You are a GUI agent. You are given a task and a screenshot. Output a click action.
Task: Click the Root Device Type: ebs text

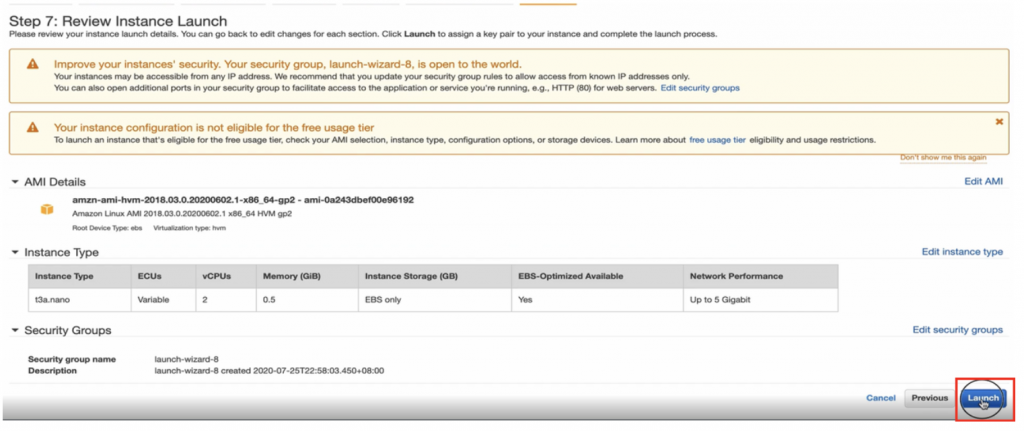point(106,228)
